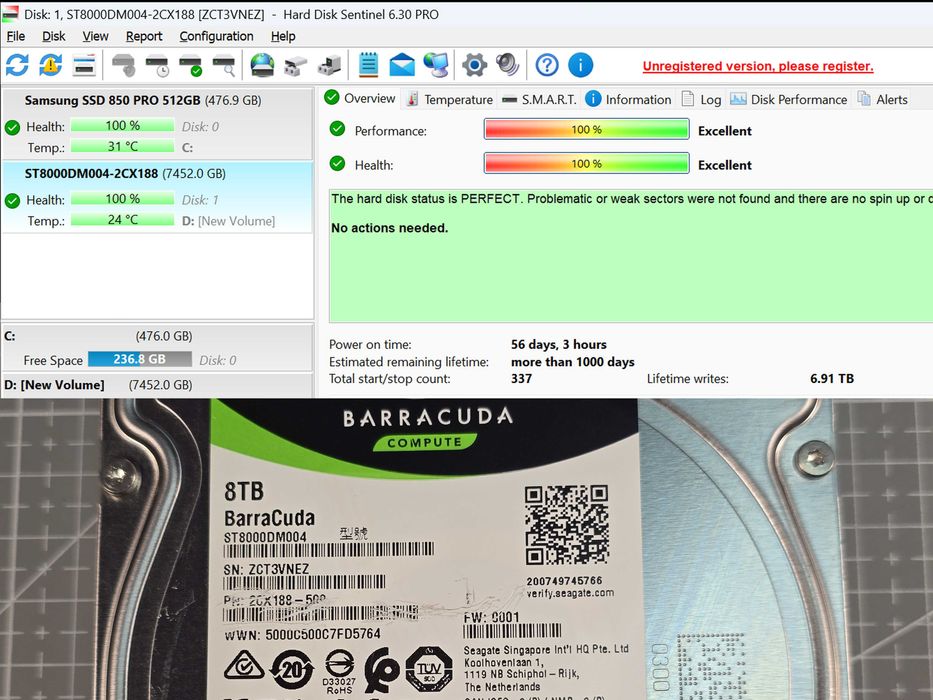Switch to the Overview tab
This screenshot has width=933, height=700.
pos(361,98)
